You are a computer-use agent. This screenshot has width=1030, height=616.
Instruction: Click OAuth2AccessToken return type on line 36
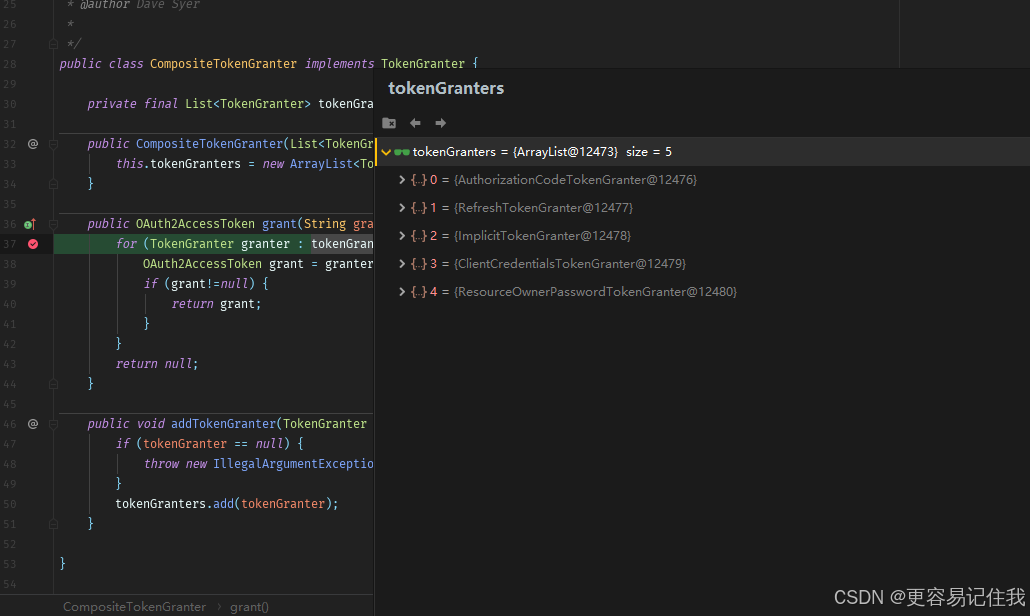point(195,224)
